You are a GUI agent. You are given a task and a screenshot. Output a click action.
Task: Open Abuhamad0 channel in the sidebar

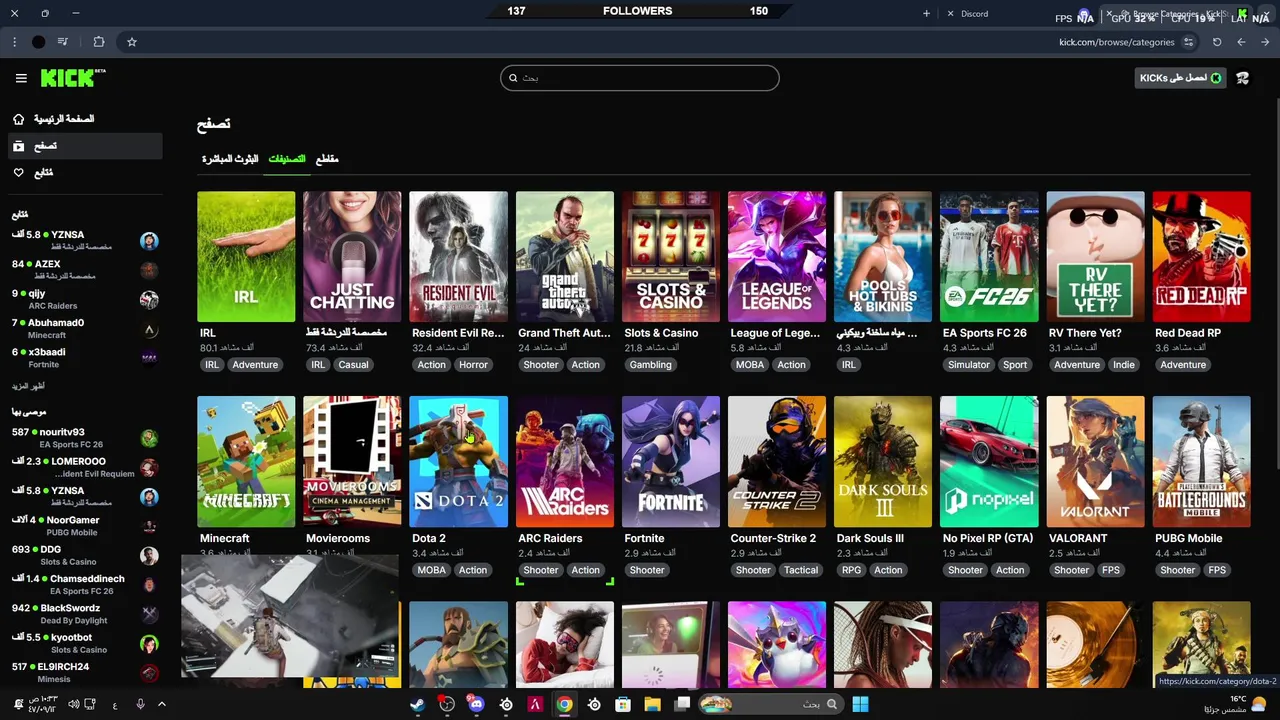[x=85, y=328]
